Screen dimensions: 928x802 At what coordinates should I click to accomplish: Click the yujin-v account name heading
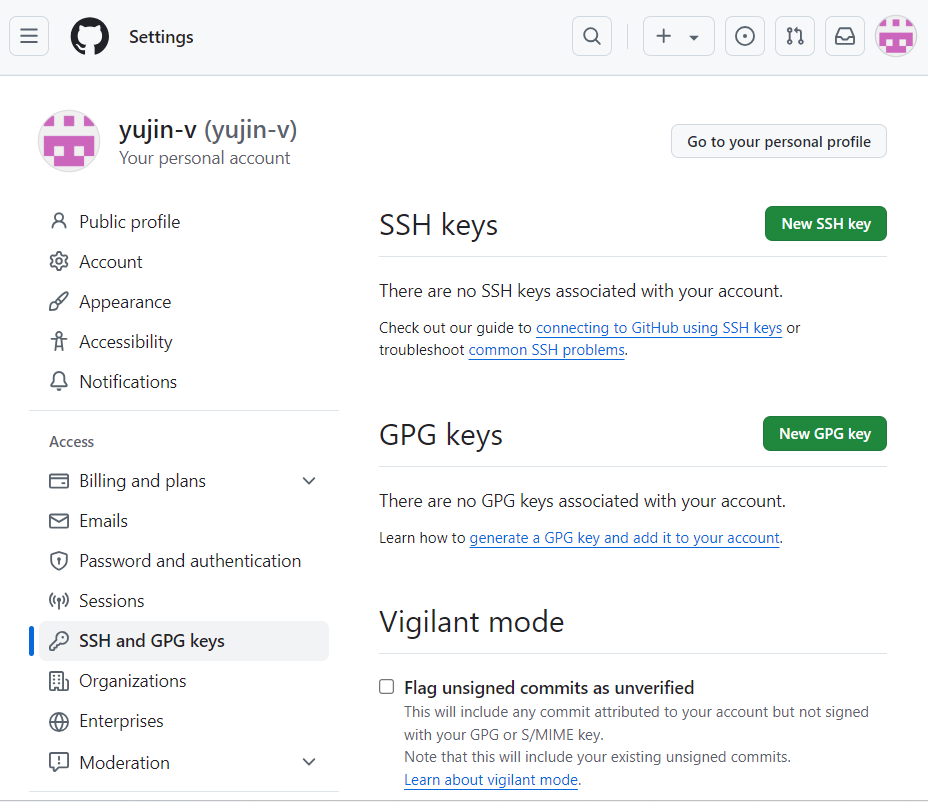click(208, 130)
